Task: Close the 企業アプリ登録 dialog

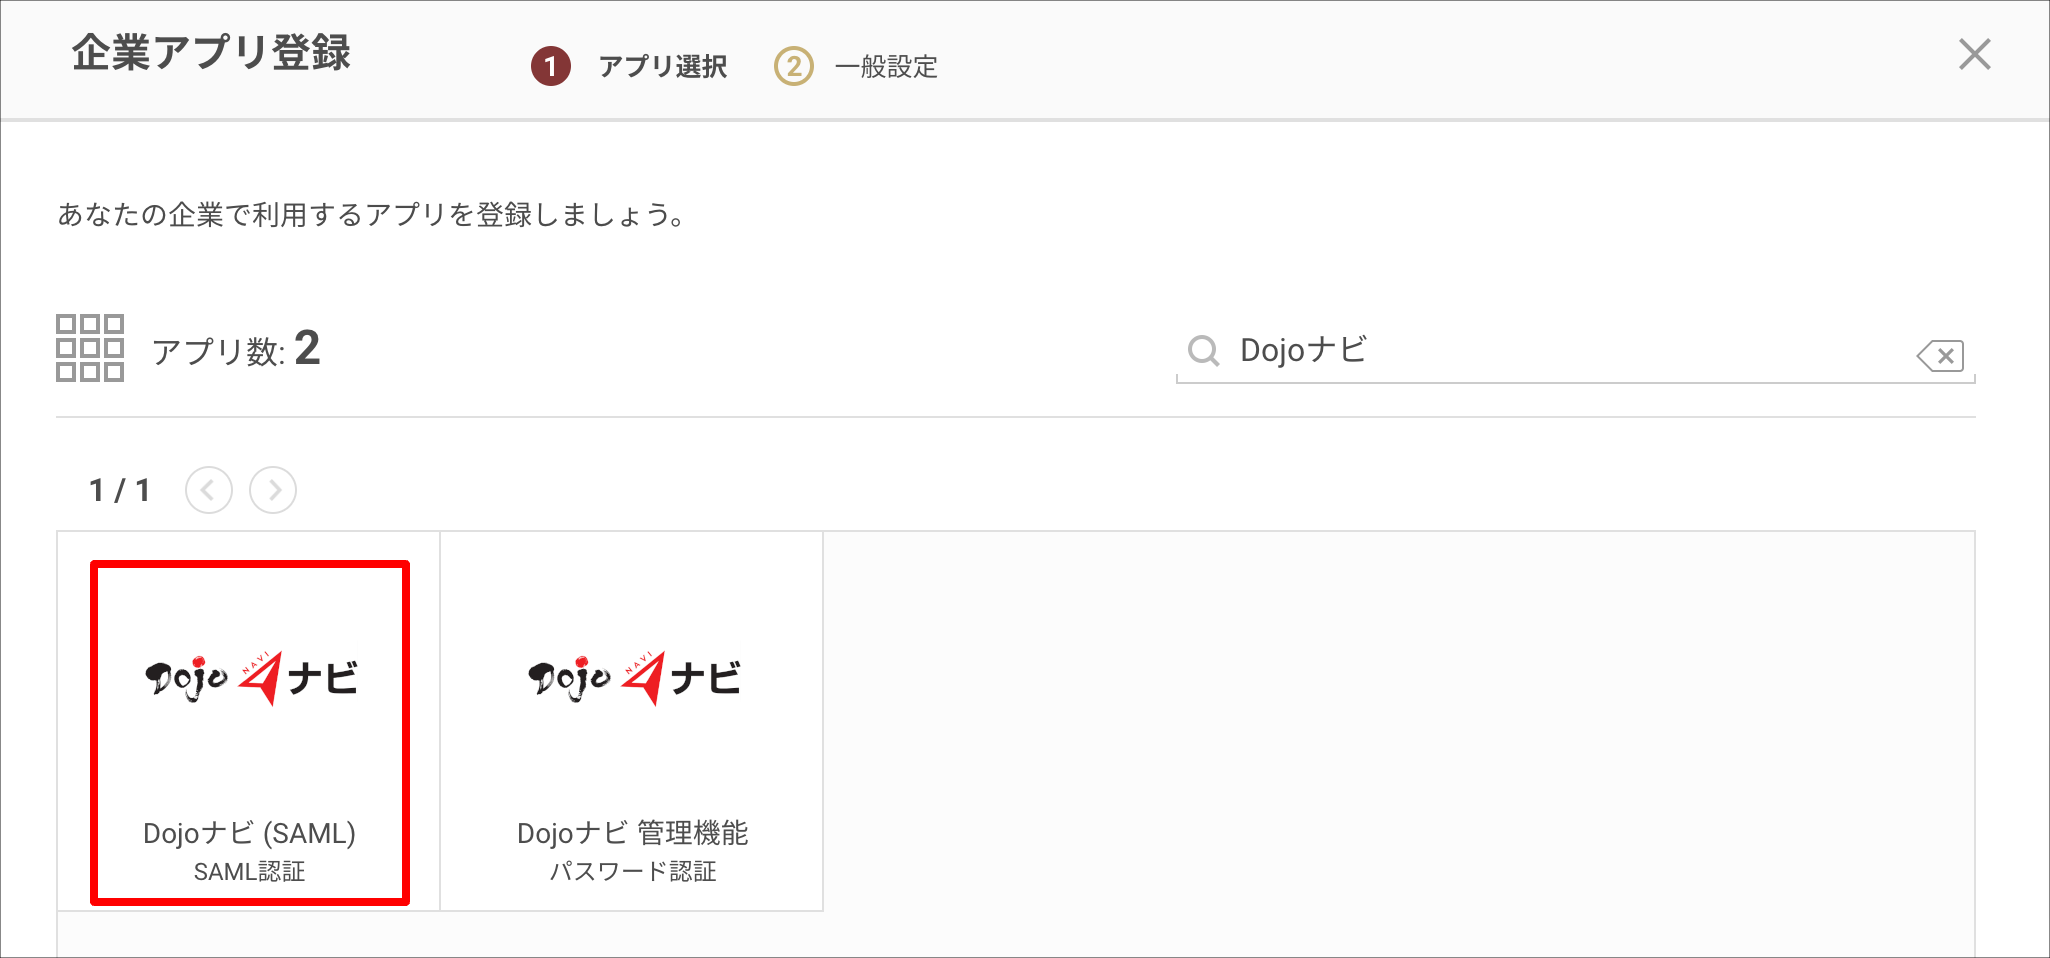Action: pyautogui.click(x=1975, y=54)
